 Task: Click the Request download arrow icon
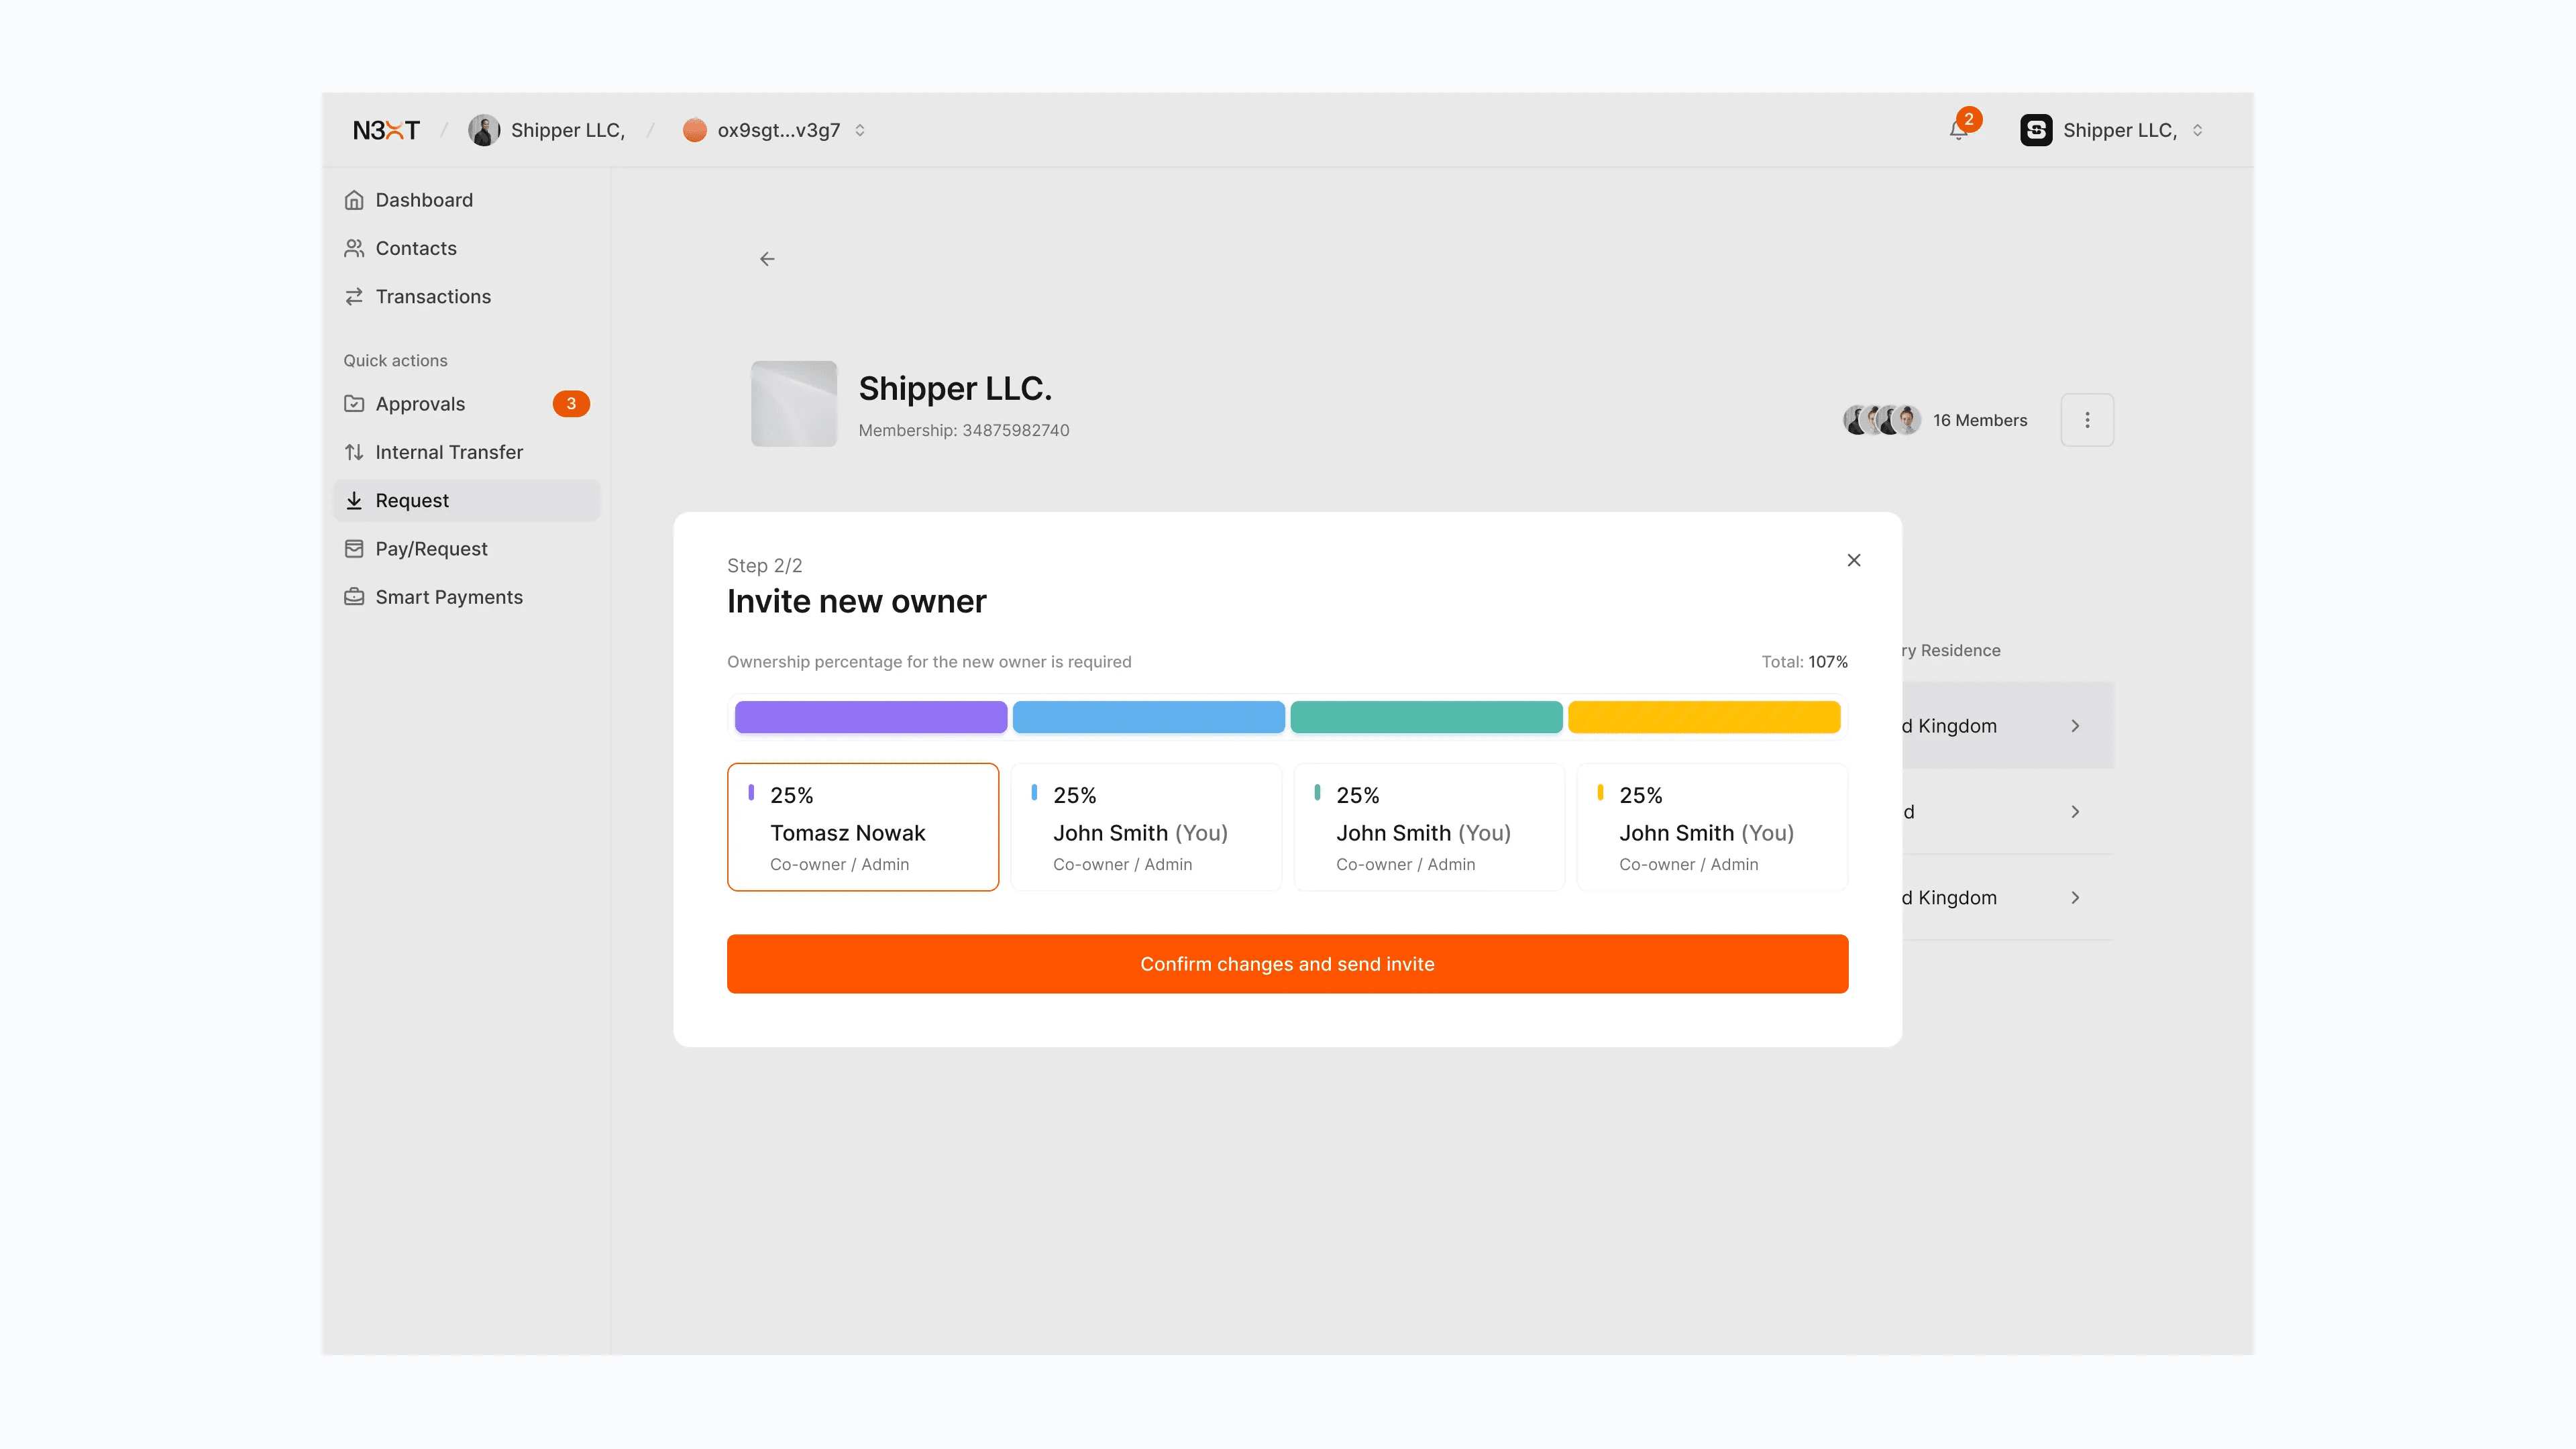(354, 500)
